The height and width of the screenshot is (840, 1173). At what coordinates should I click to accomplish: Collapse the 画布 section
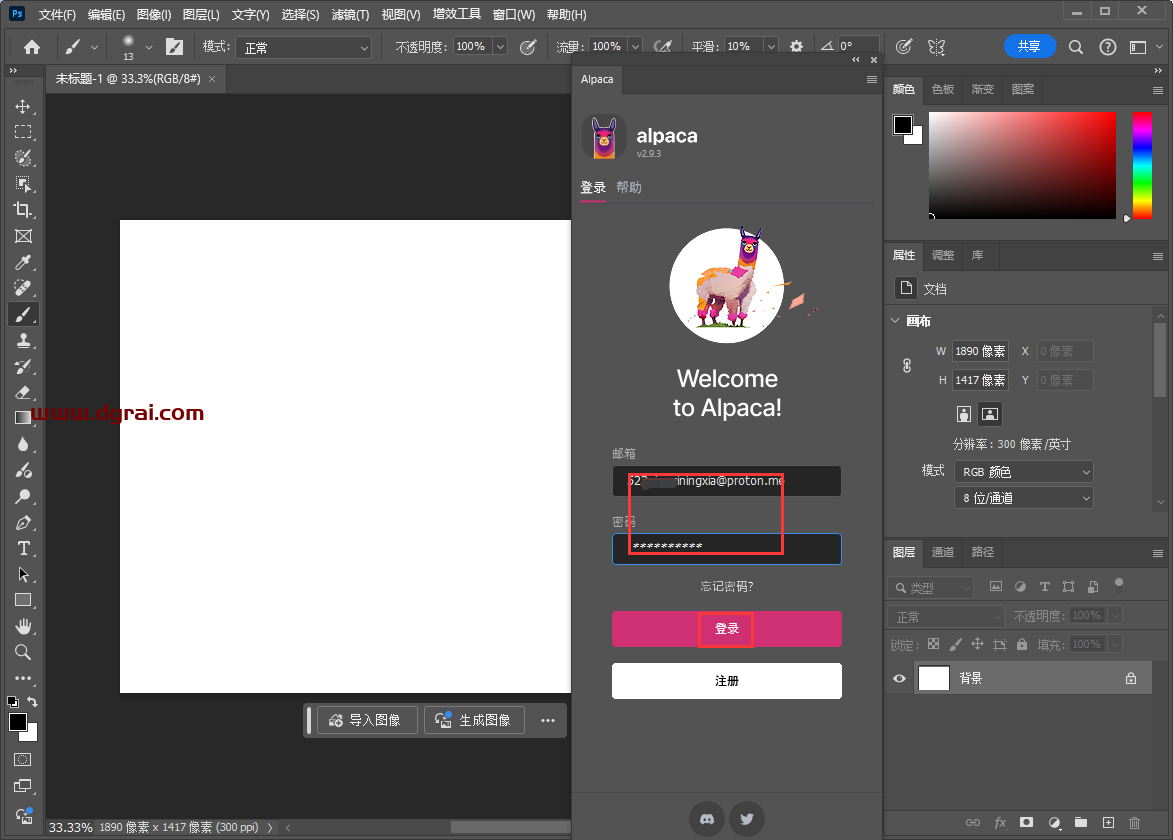click(894, 321)
